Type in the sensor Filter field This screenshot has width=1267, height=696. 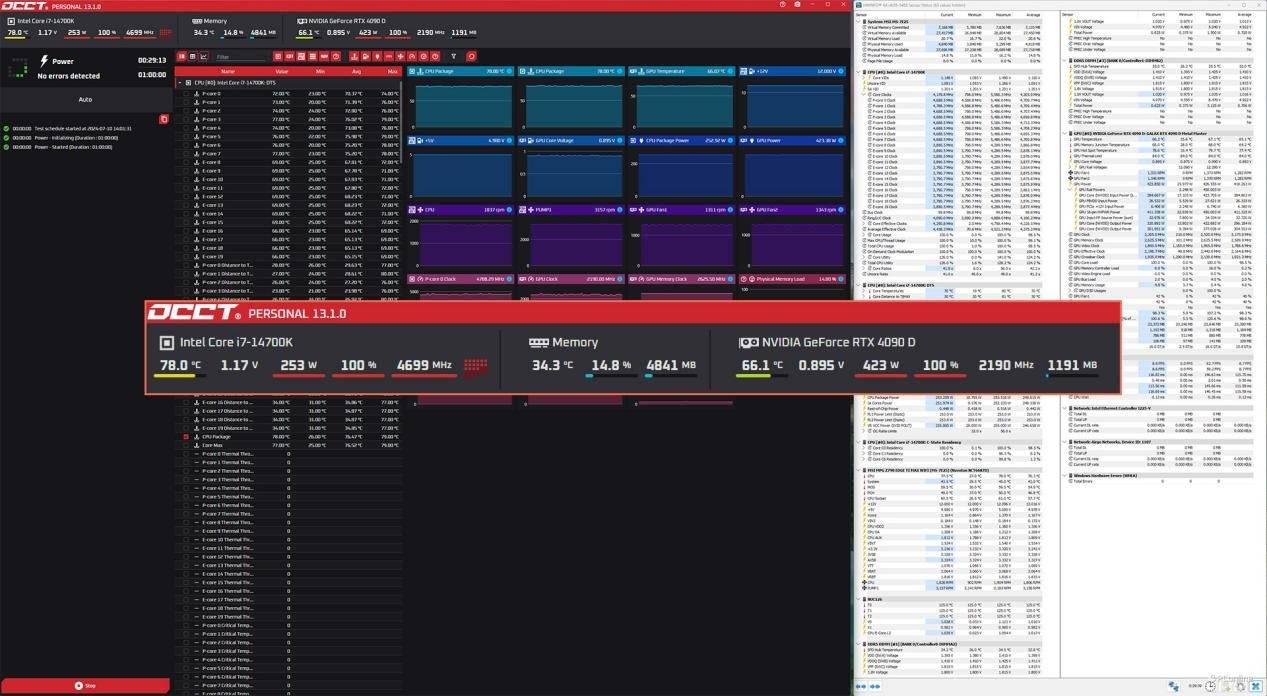(240, 57)
